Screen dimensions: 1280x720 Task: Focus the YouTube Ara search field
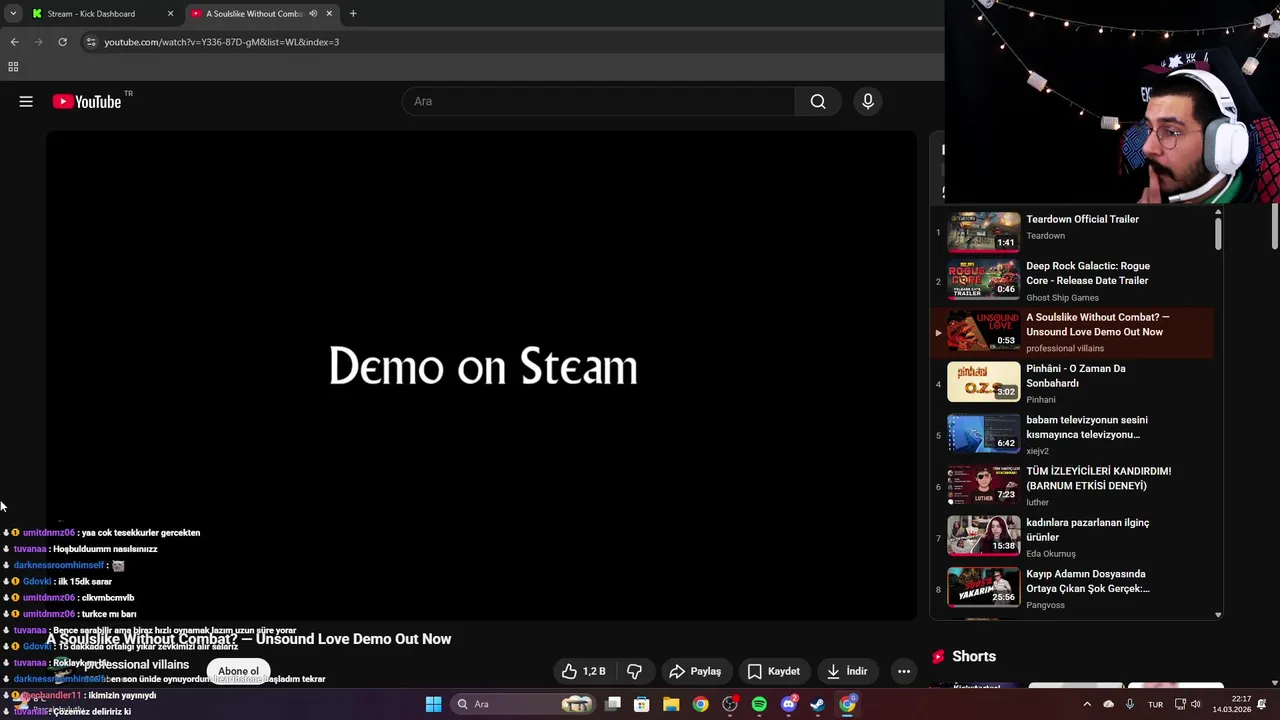[x=598, y=101]
